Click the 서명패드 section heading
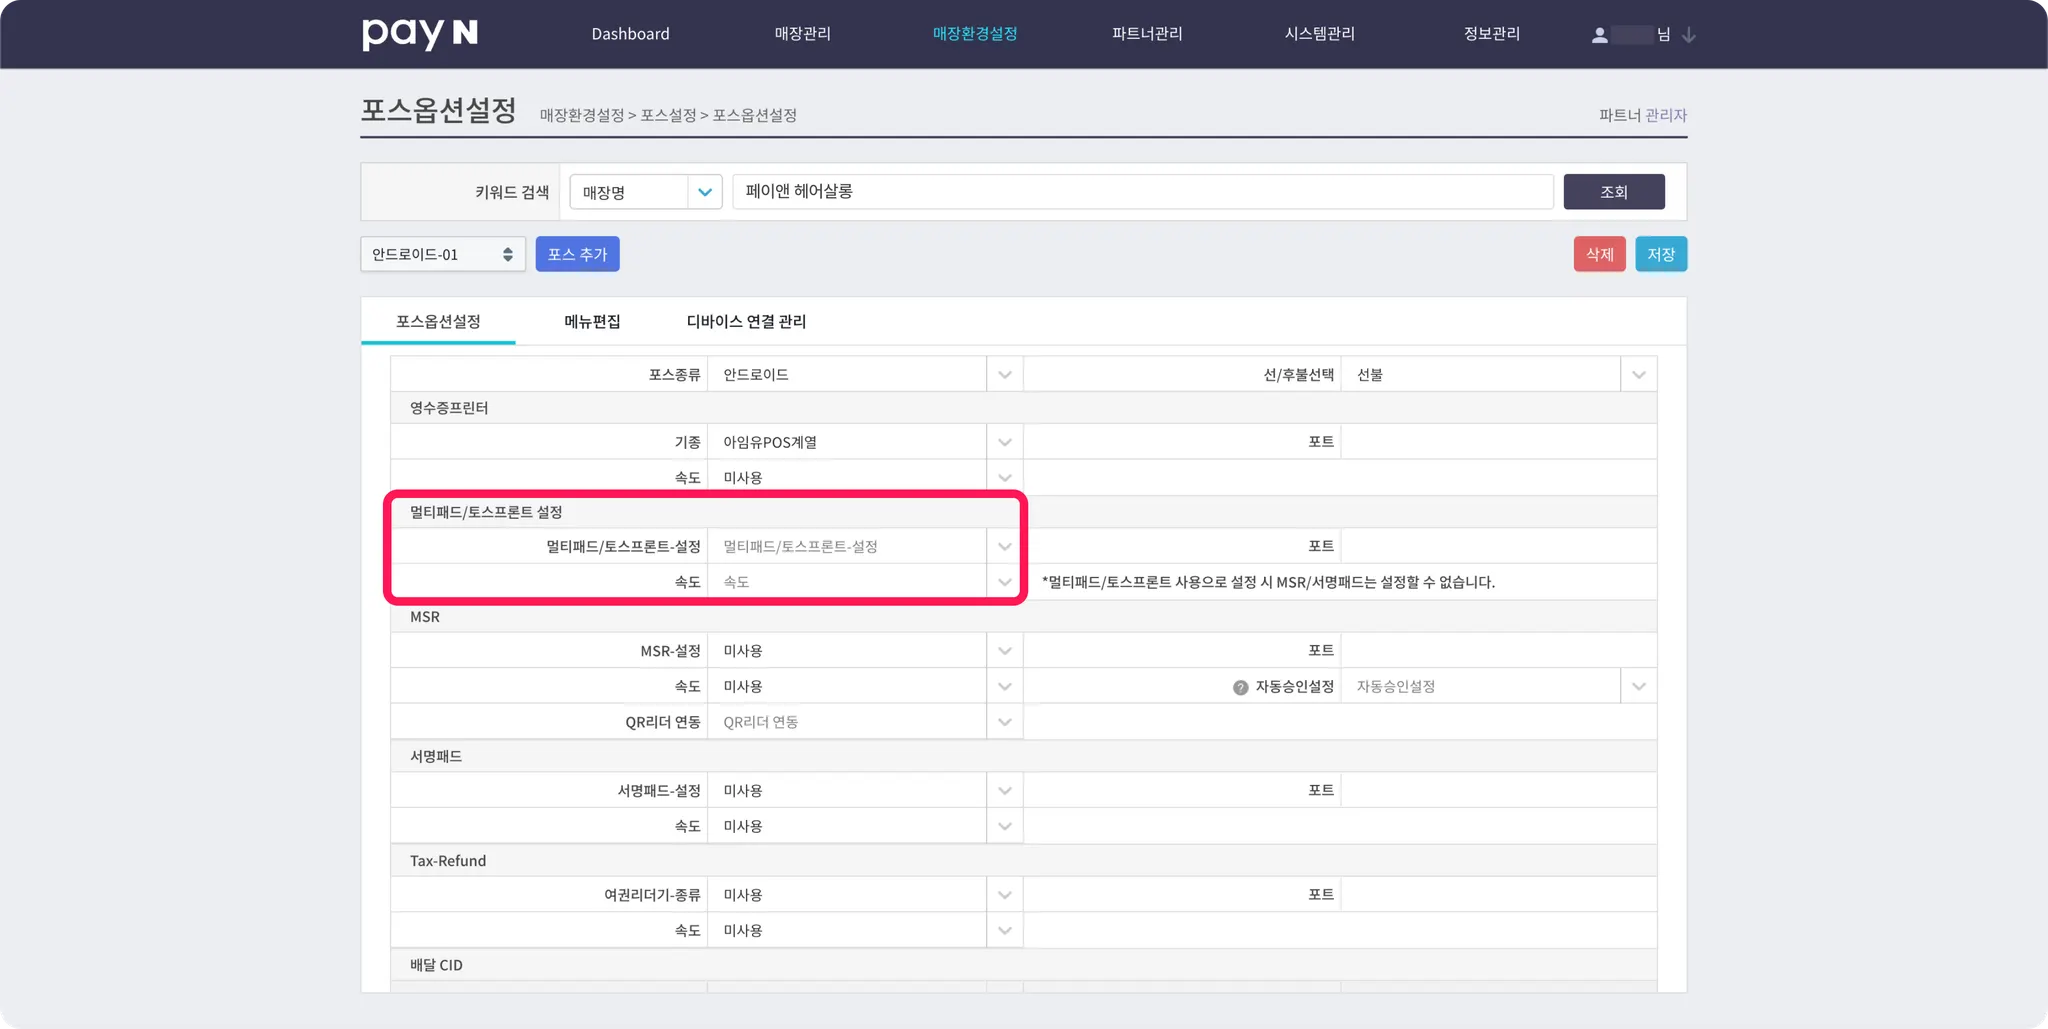Viewport: 2048px width, 1029px height. [x=436, y=757]
